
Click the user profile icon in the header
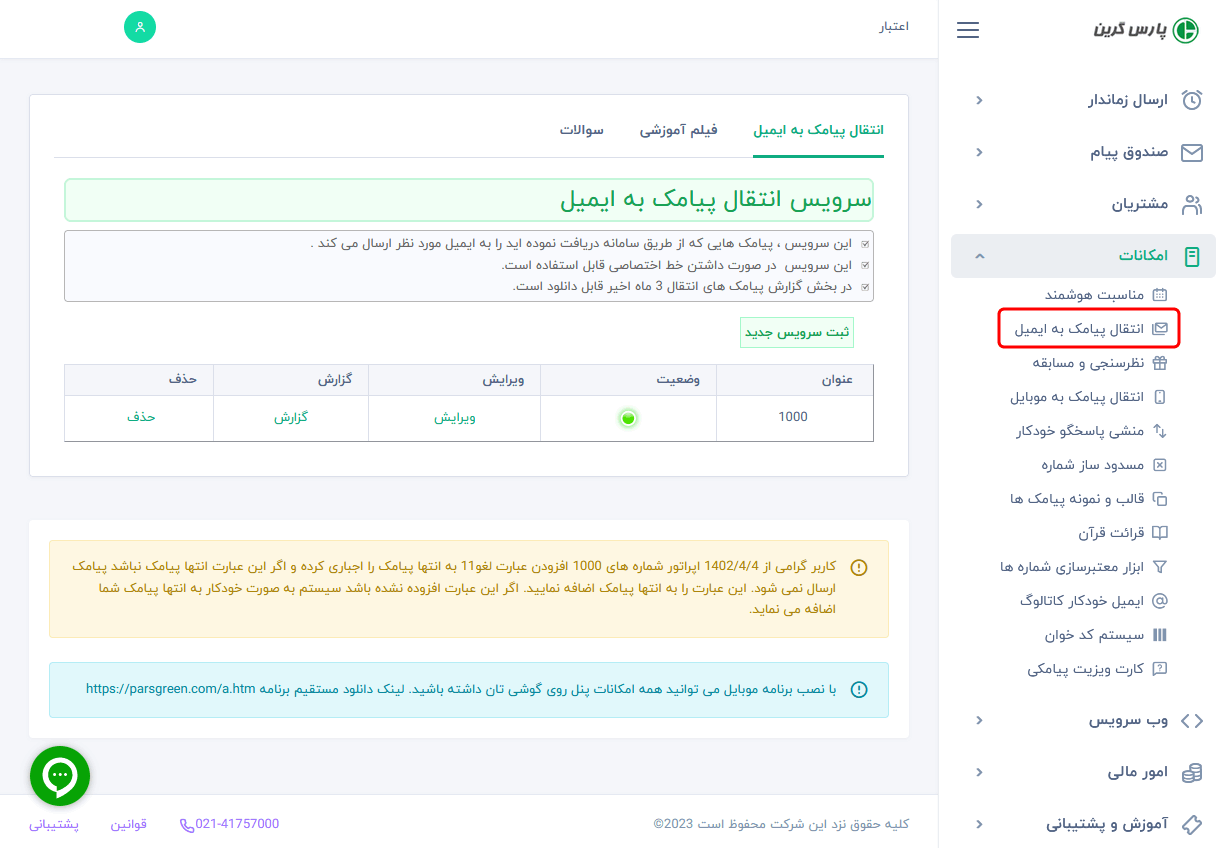pyautogui.click(x=139, y=27)
